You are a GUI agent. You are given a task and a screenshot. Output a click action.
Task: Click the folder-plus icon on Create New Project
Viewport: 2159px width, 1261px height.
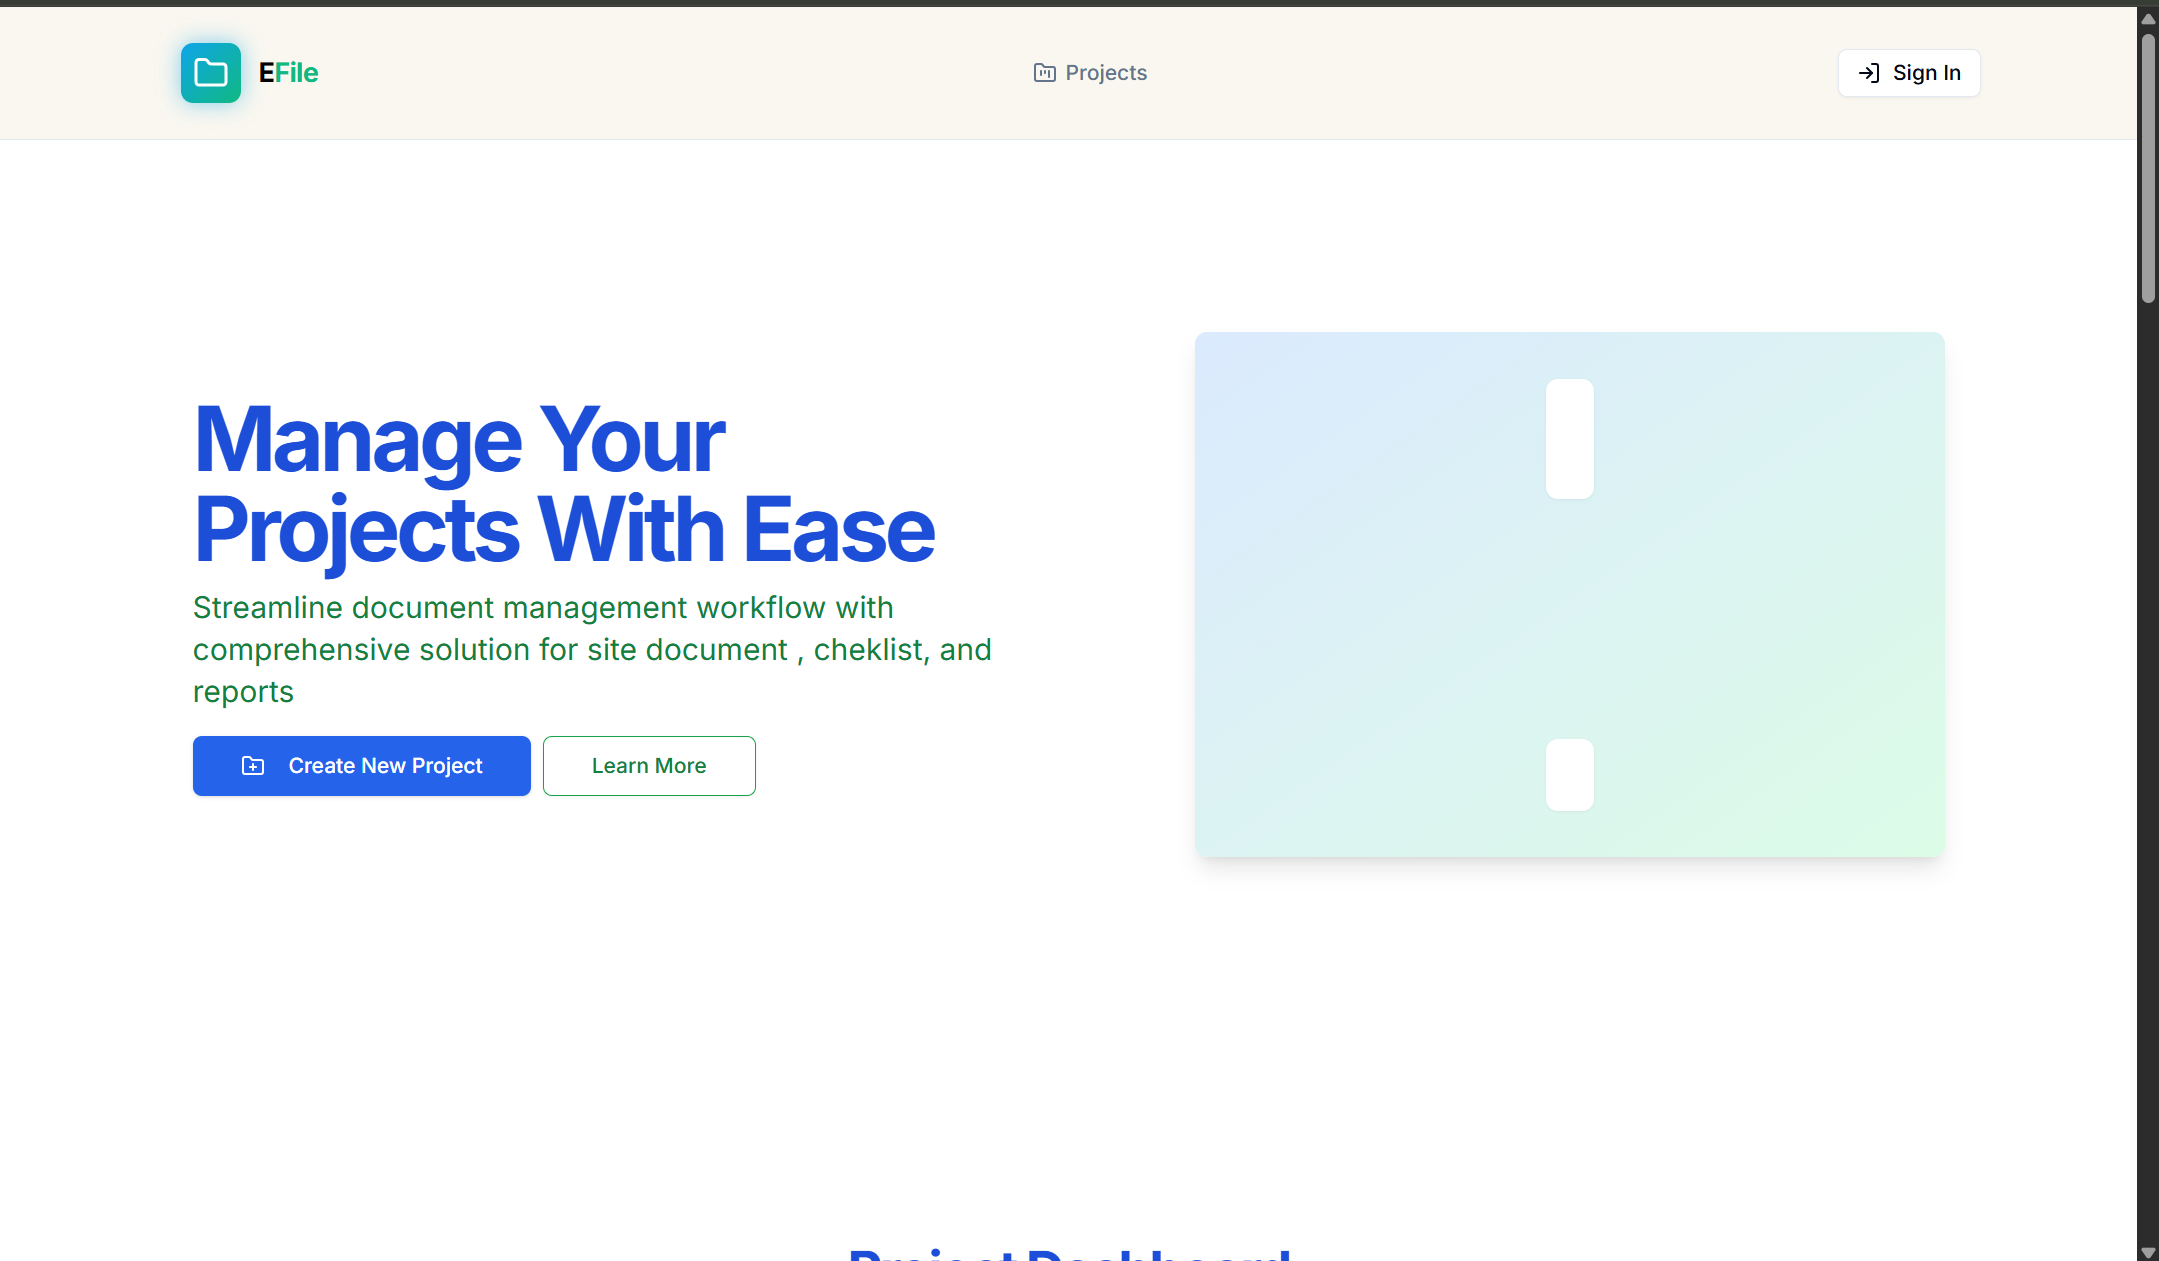coord(253,766)
